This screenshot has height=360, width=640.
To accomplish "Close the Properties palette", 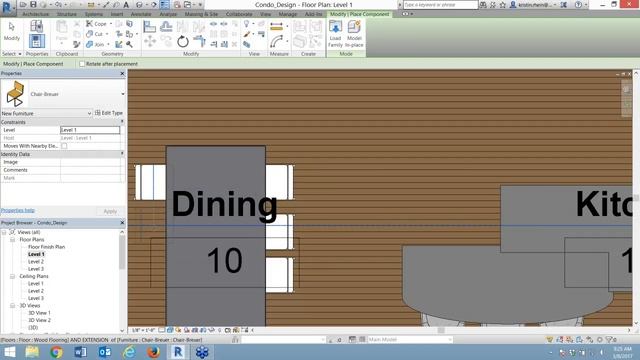I will pos(122,73).
